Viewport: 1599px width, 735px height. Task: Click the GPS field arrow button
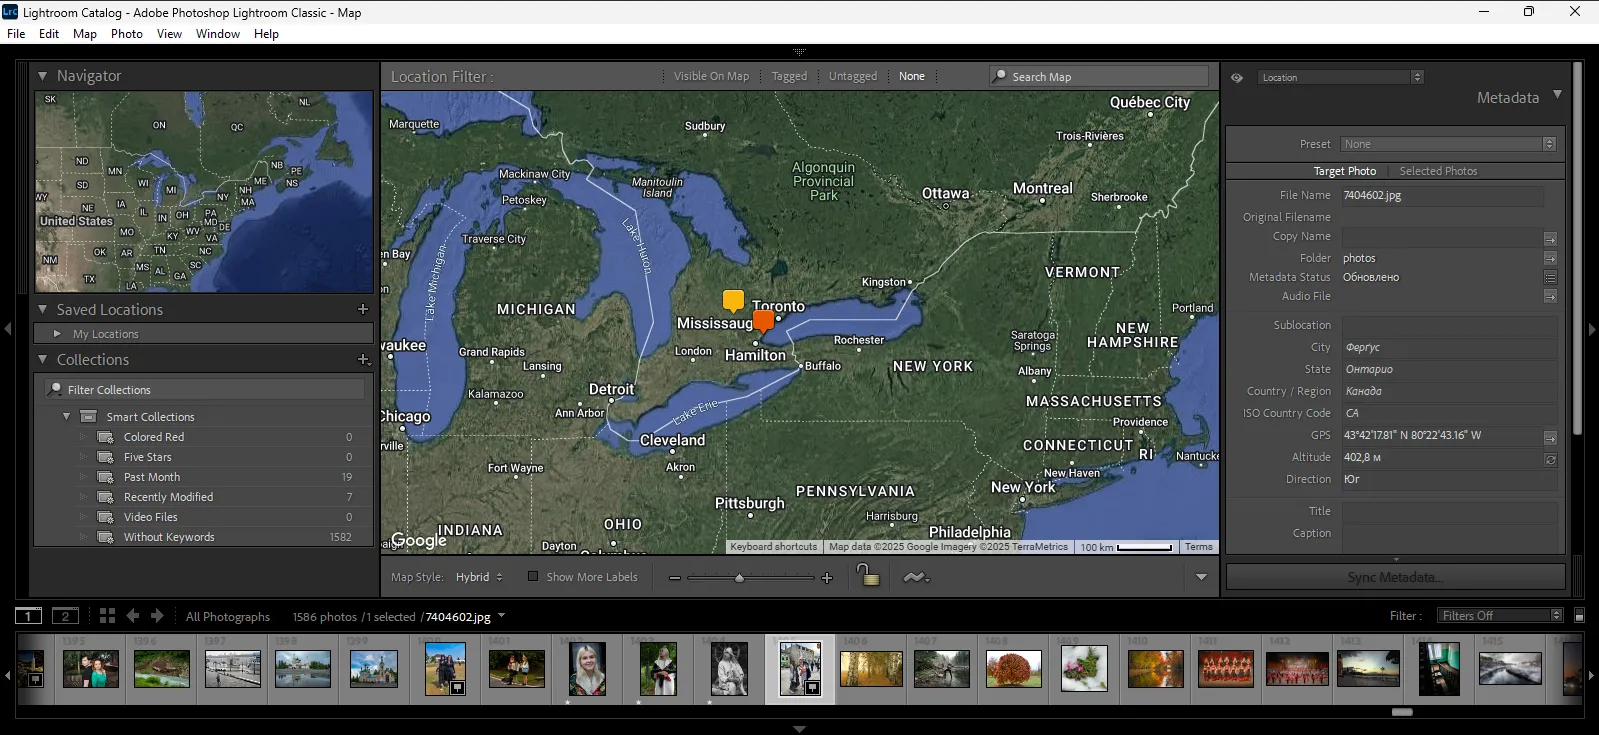[x=1550, y=437]
